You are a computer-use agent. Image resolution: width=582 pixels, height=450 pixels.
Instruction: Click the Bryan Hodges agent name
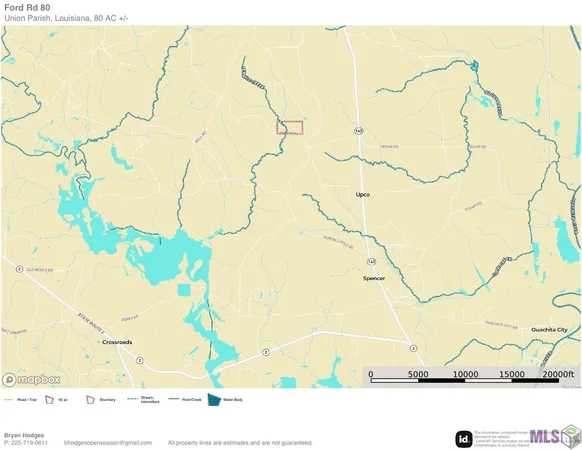point(24,435)
